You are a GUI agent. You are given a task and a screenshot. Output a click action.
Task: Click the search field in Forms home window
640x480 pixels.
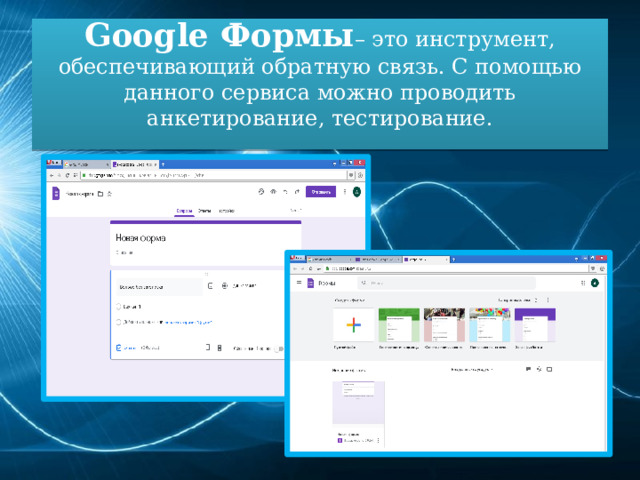click(446, 283)
